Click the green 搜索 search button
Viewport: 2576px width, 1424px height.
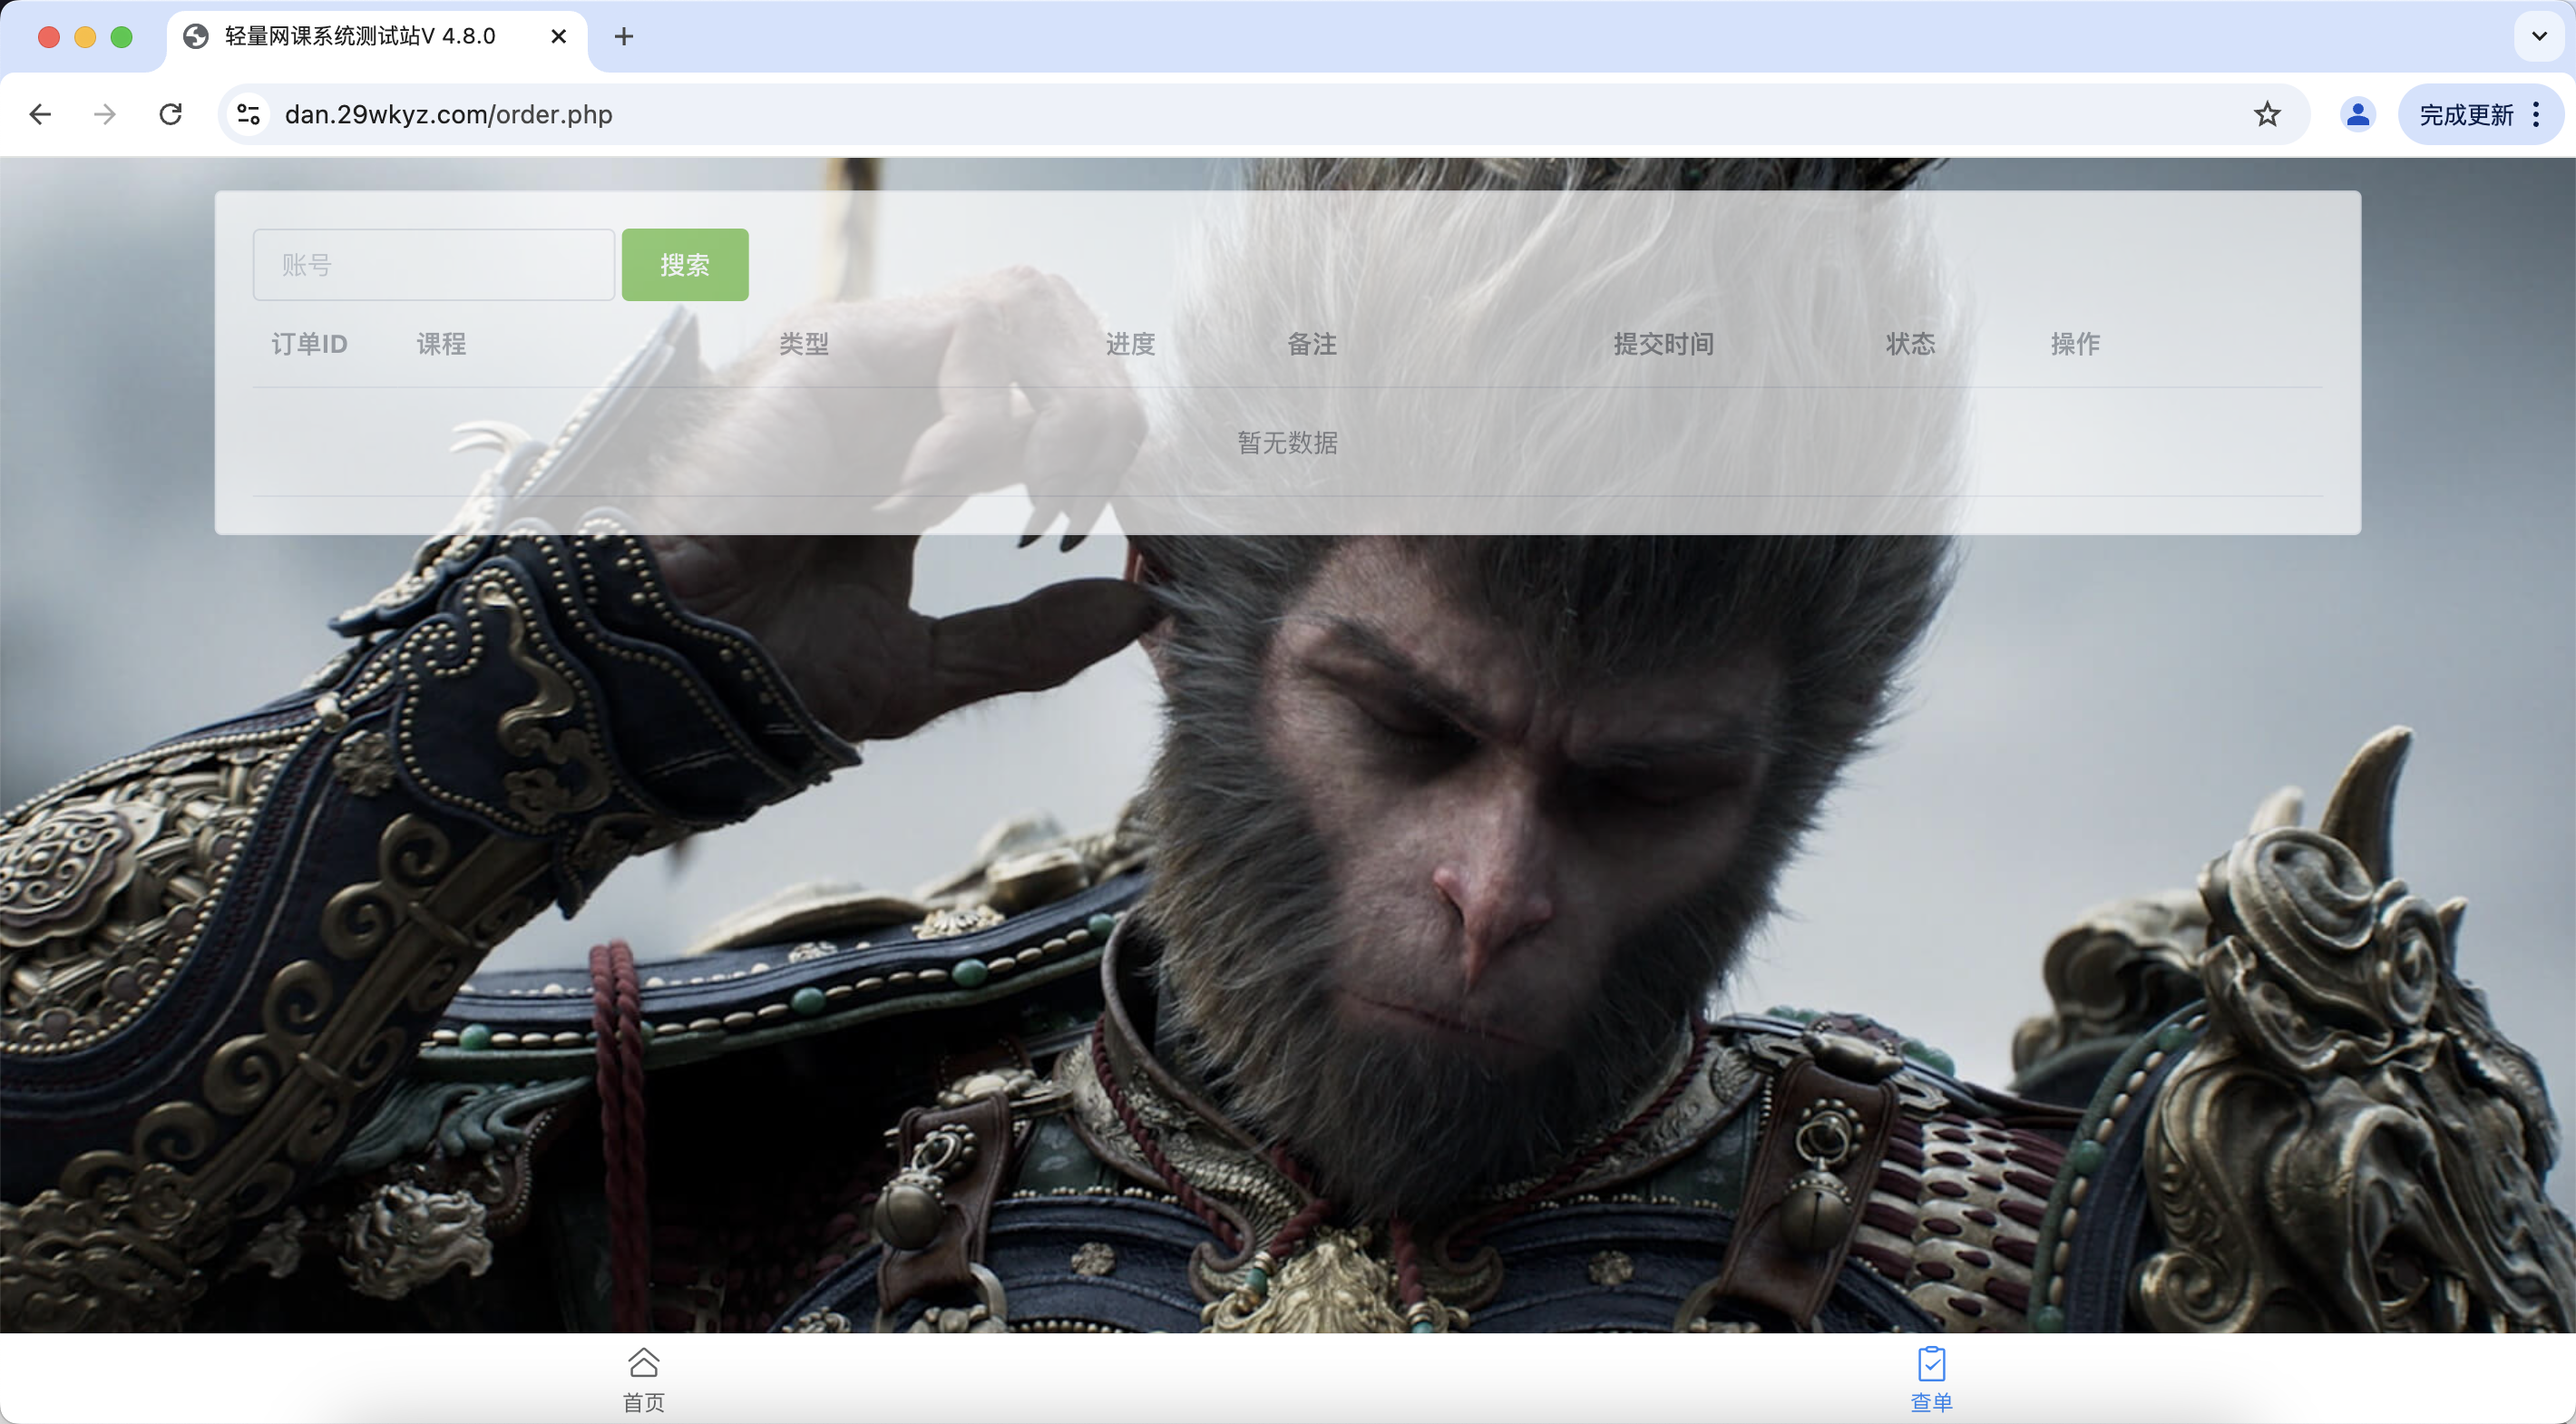pyautogui.click(x=685, y=265)
